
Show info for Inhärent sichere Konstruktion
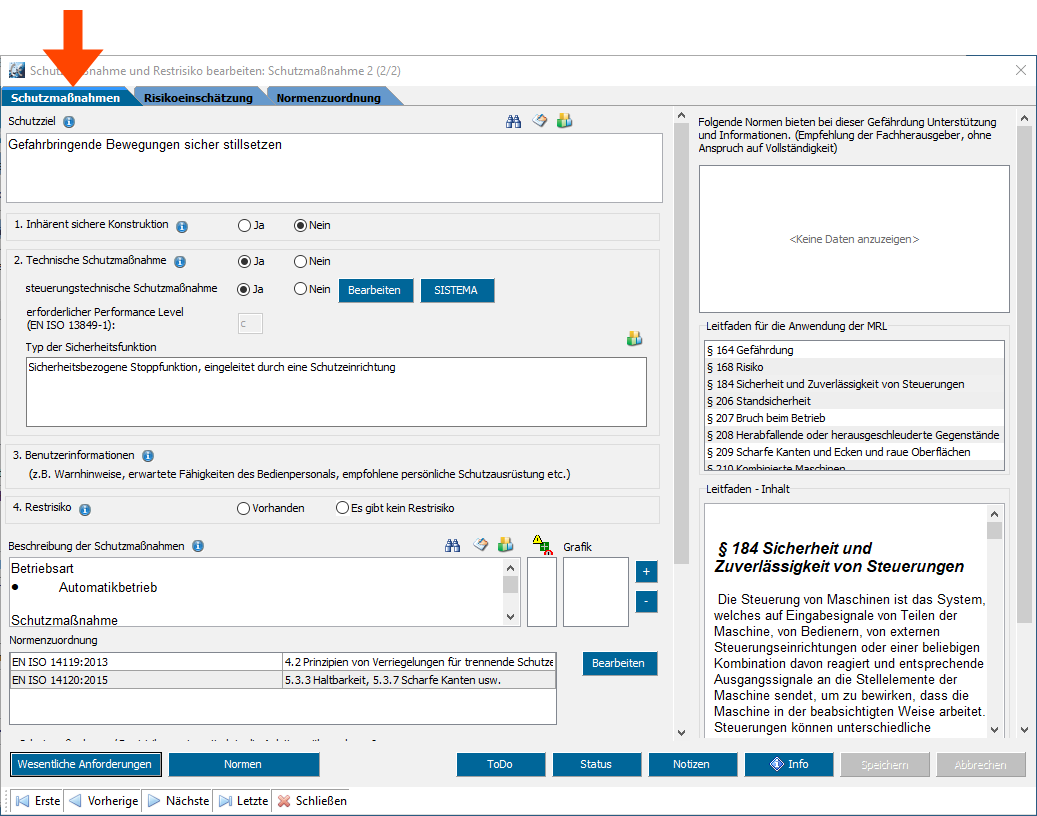[182, 226]
